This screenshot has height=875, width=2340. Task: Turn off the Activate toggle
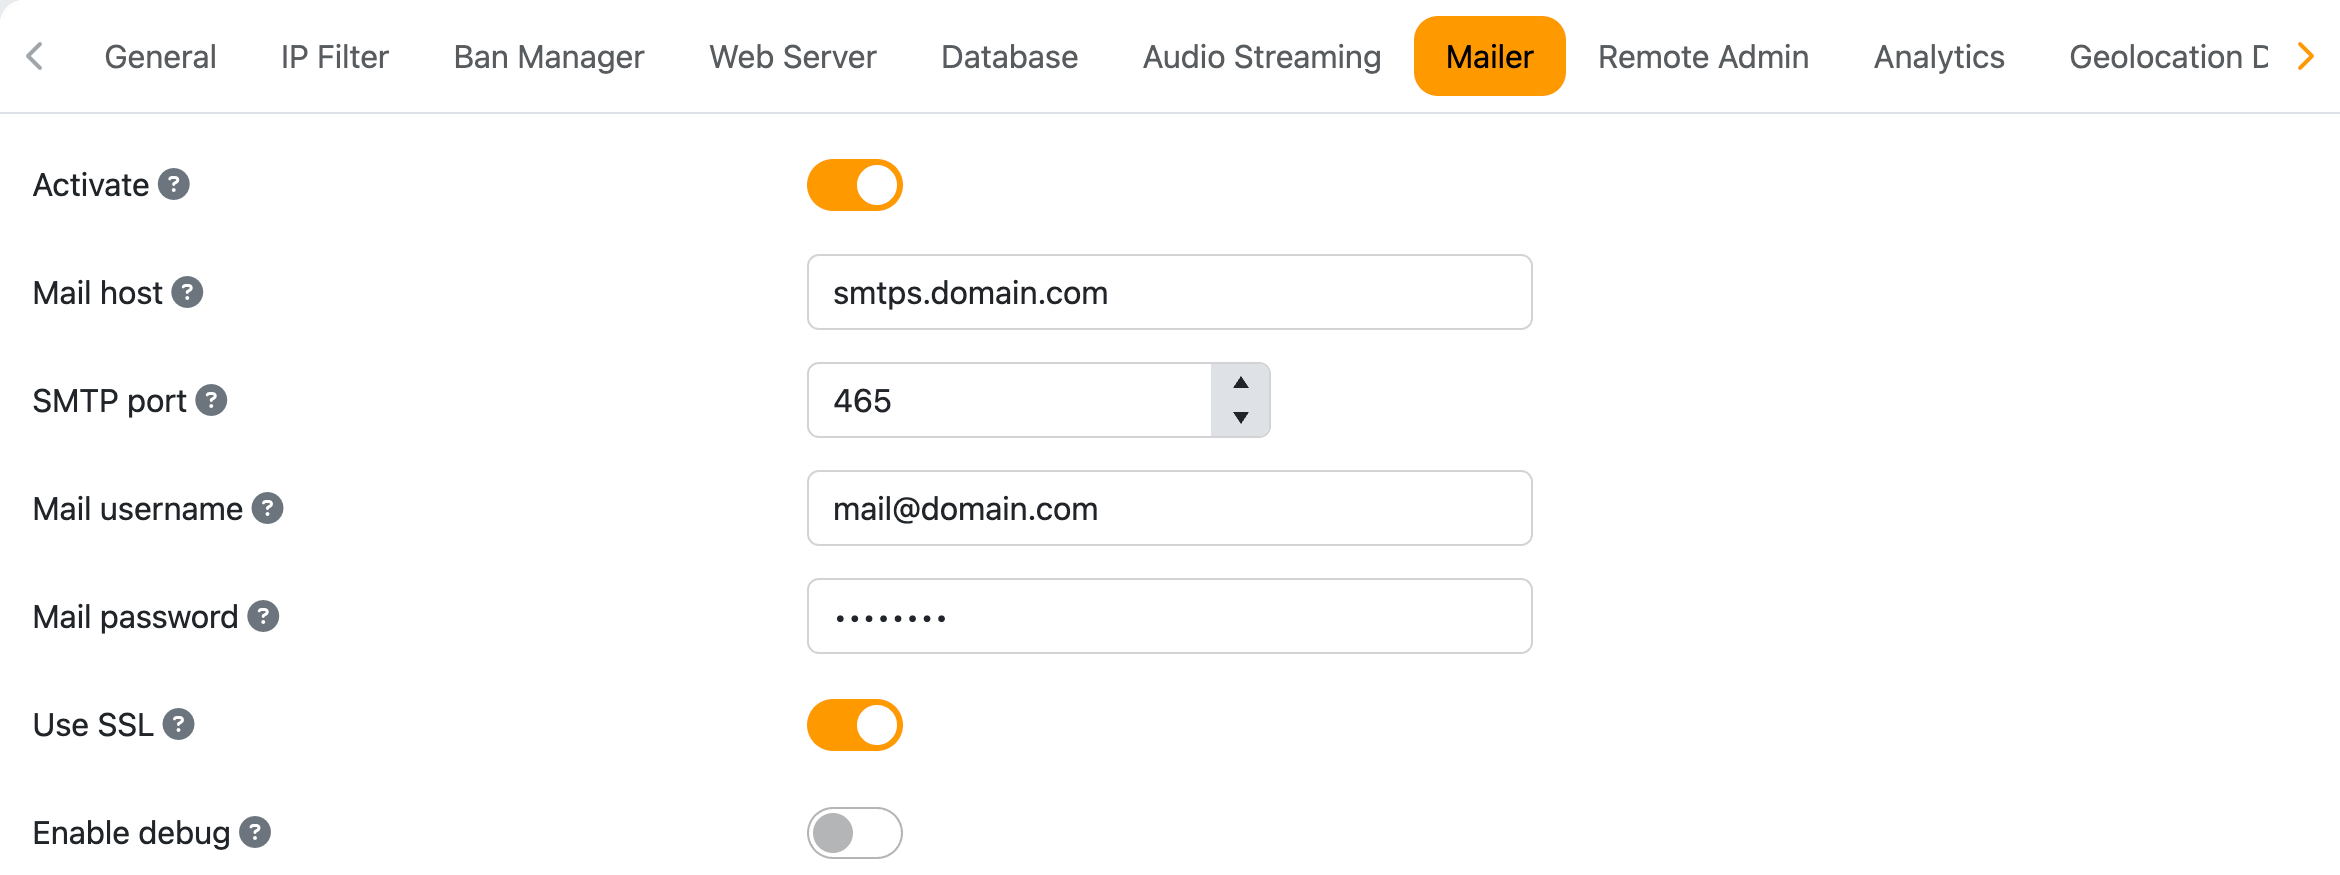(855, 185)
